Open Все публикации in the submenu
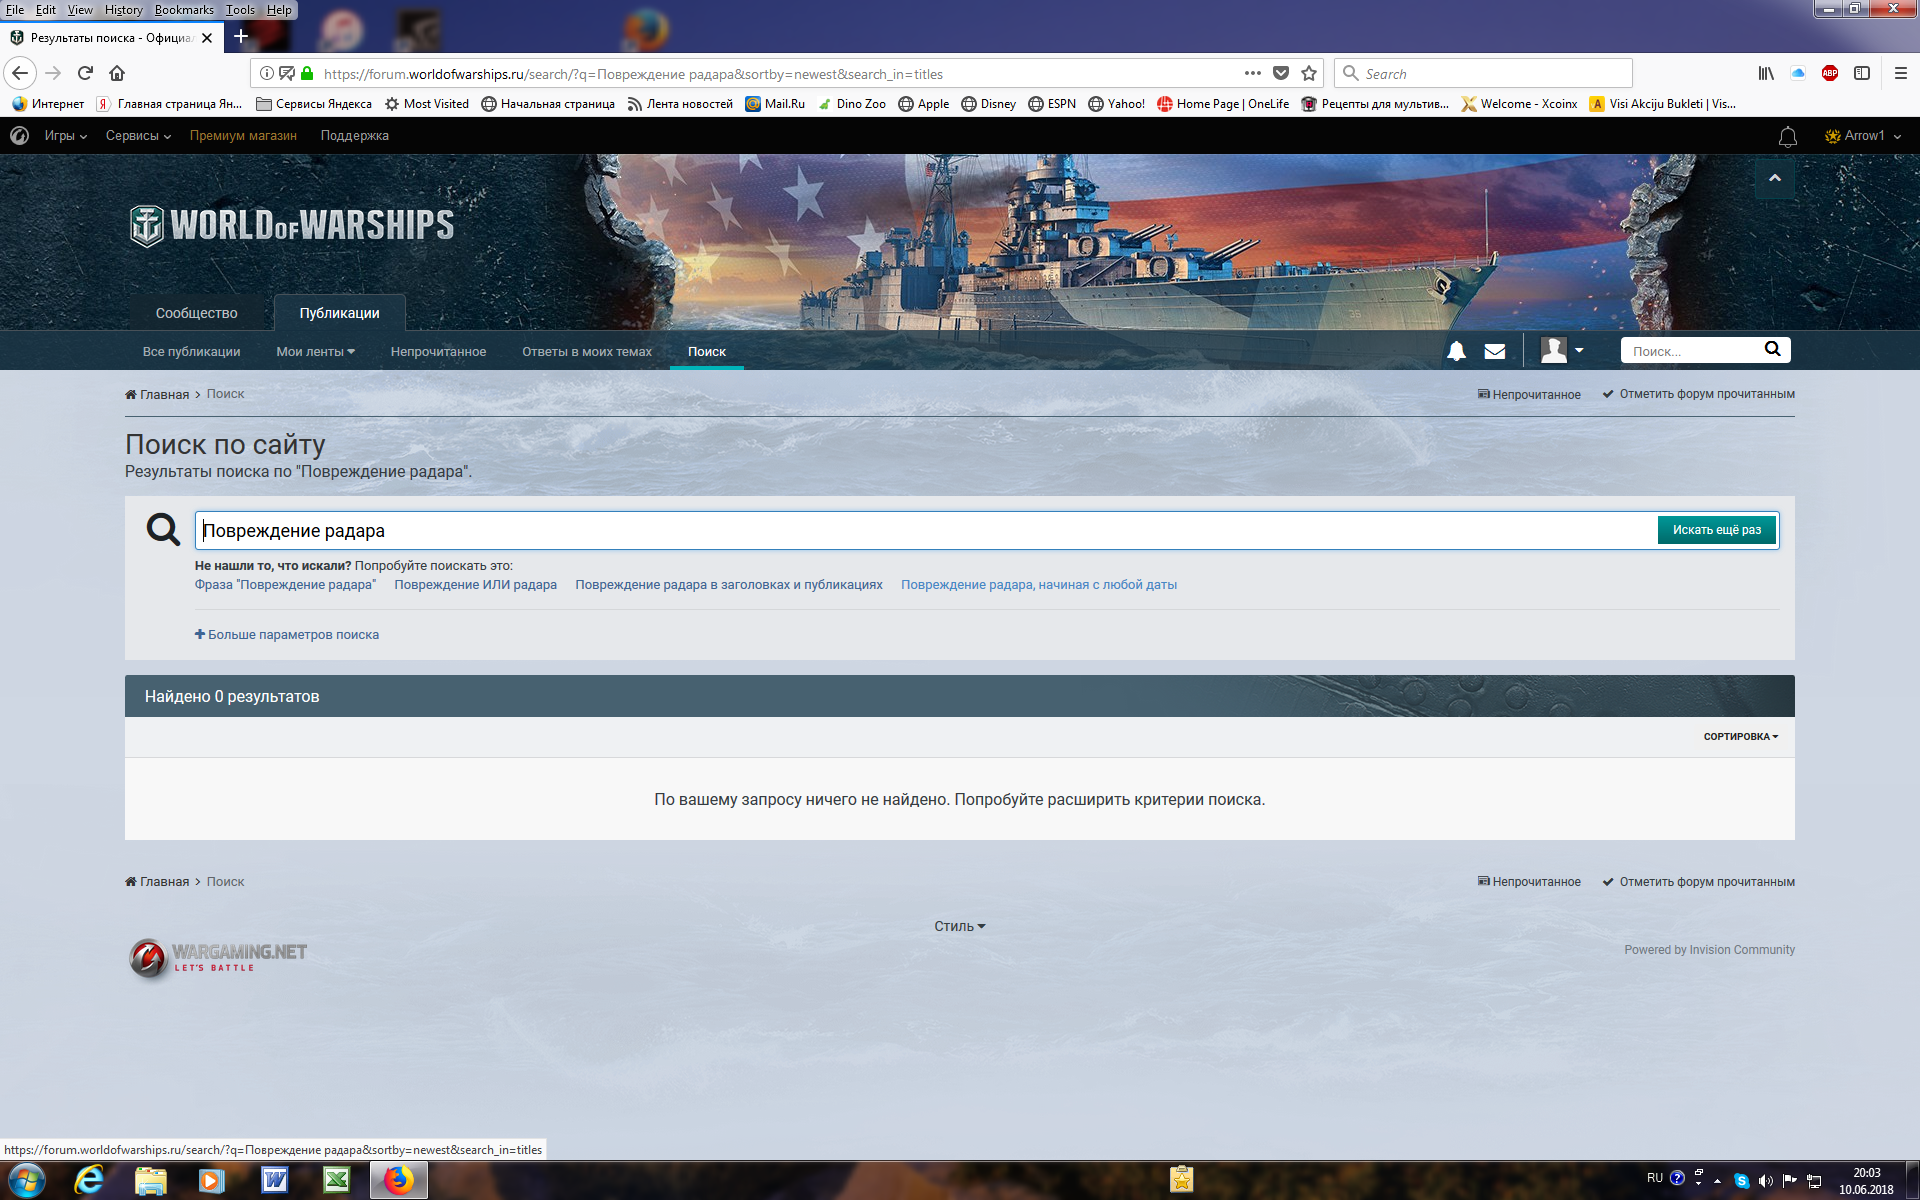Viewport: 1920px width, 1200px height. click(x=191, y=351)
